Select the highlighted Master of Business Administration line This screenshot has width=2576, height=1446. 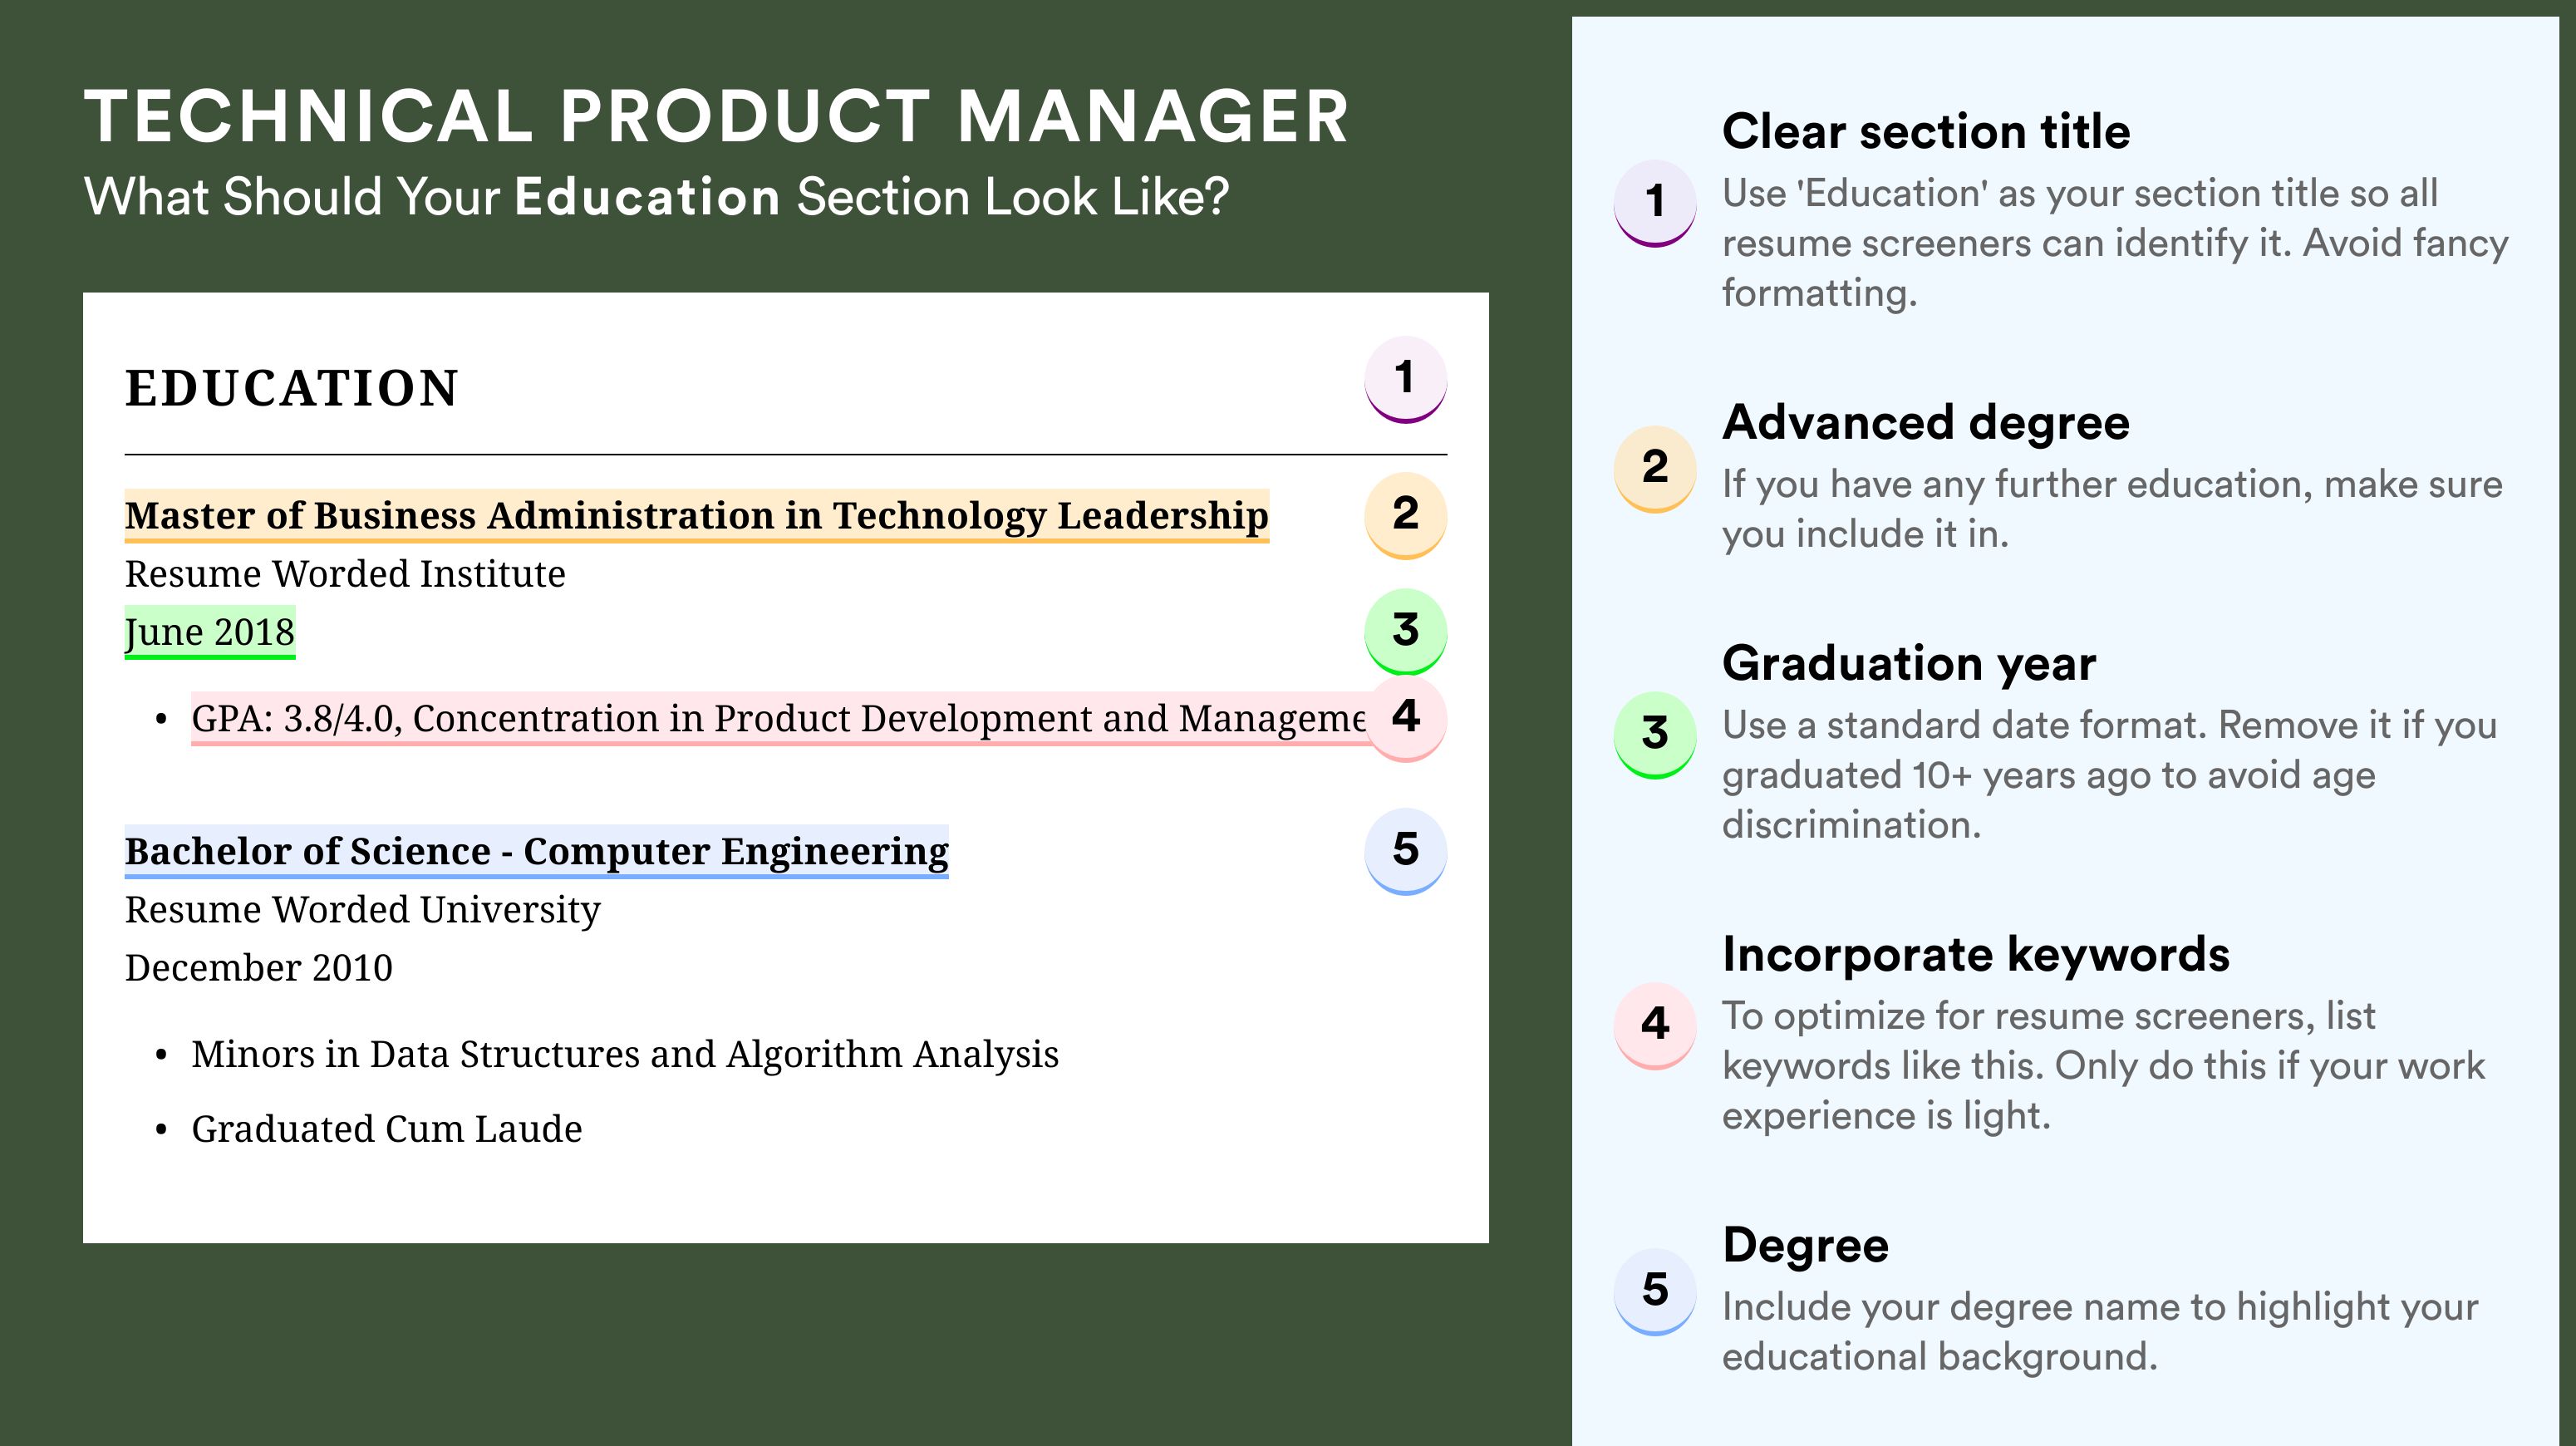697,516
